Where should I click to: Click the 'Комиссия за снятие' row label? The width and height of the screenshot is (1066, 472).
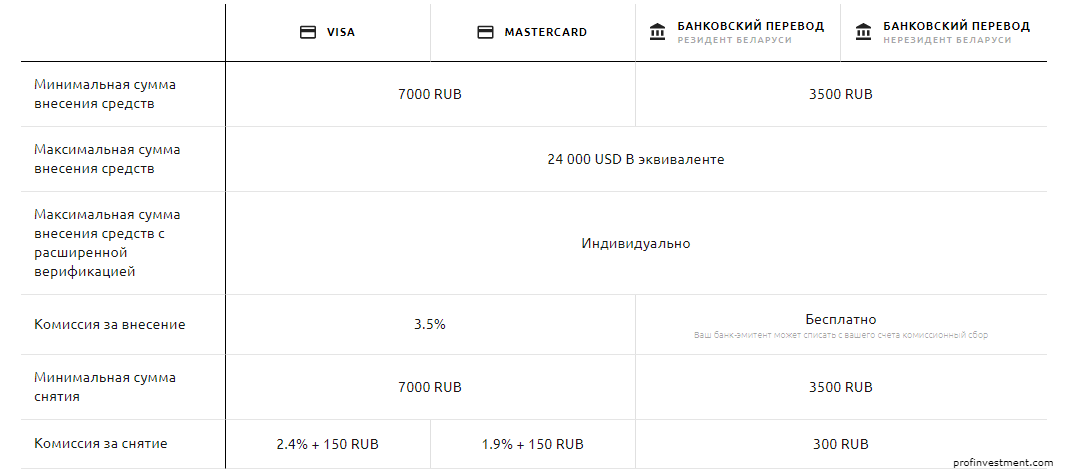click(x=101, y=444)
